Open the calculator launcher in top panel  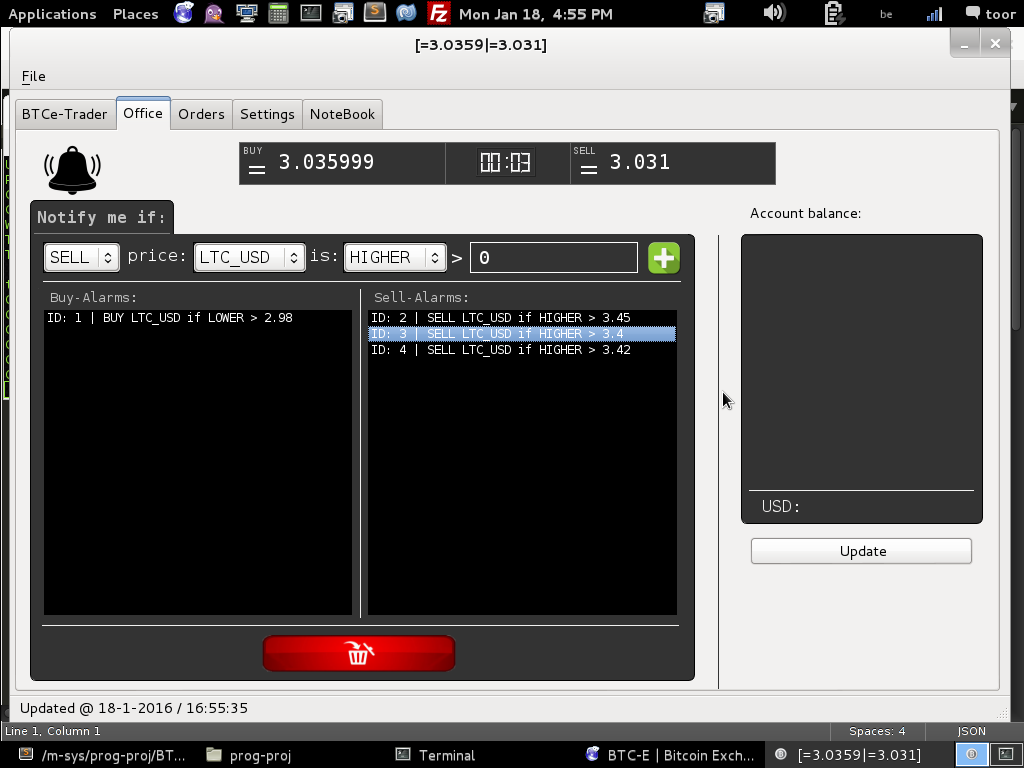point(278,13)
